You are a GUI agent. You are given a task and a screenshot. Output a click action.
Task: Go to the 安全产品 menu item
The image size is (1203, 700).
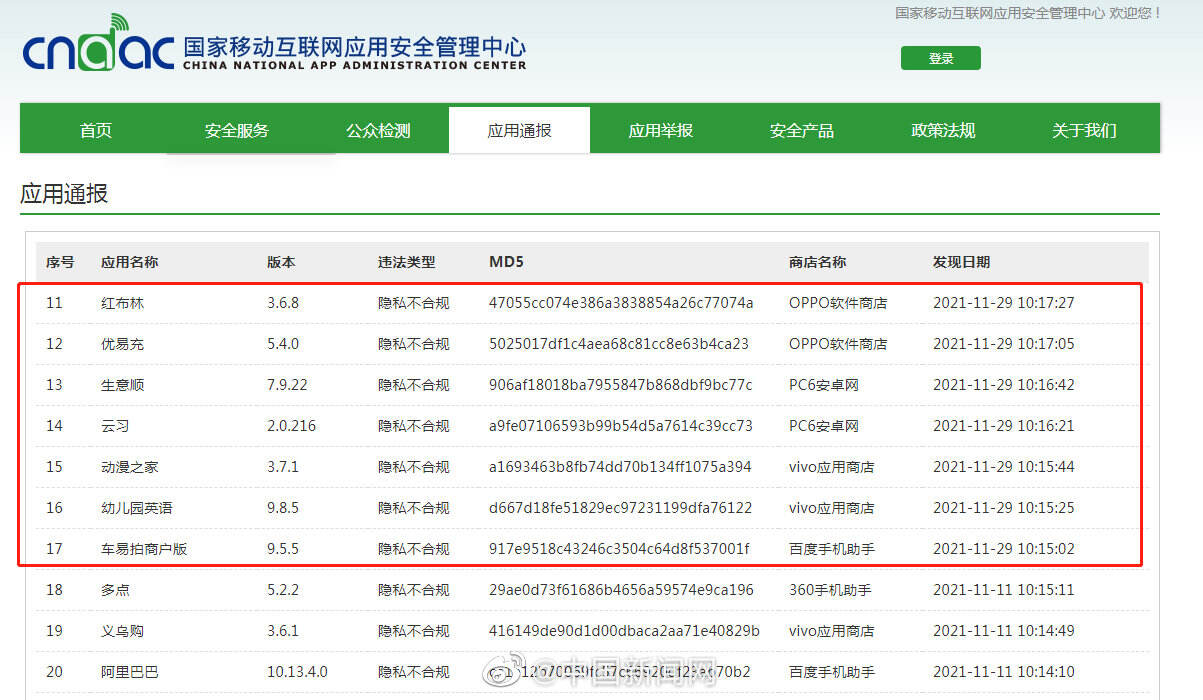pyautogui.click(x=802, y=130)
